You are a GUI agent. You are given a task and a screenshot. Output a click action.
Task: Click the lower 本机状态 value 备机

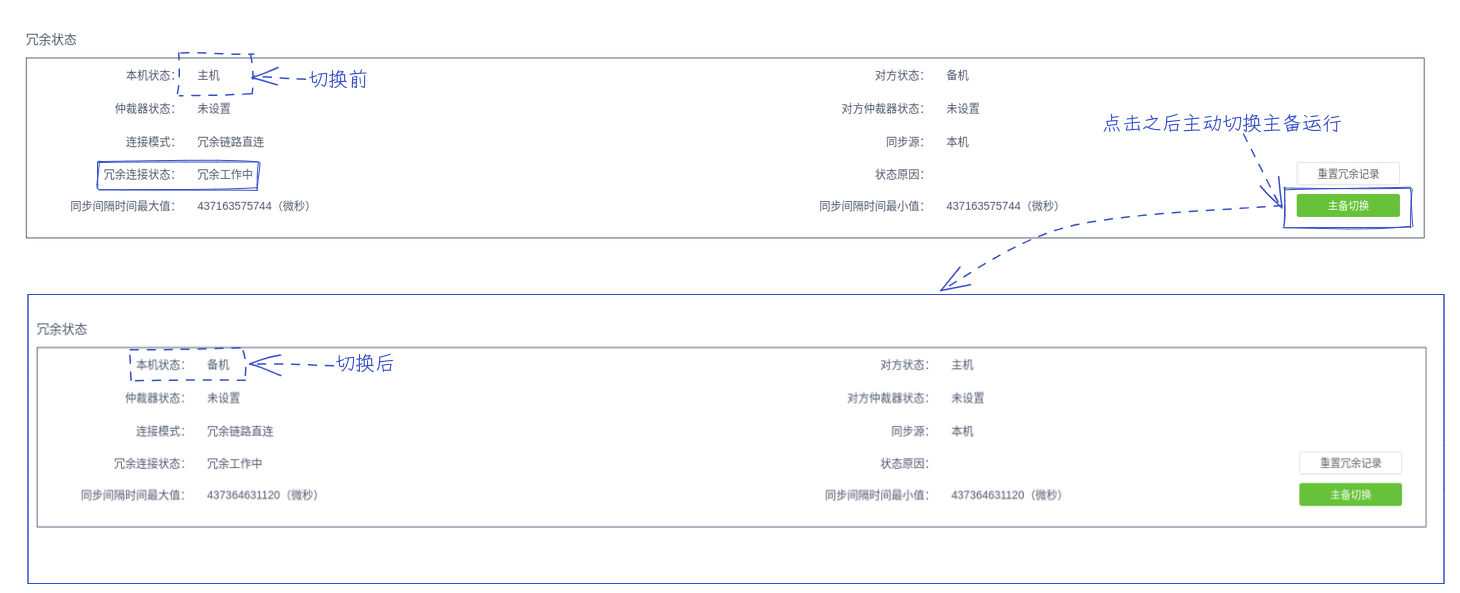point(218,365)
